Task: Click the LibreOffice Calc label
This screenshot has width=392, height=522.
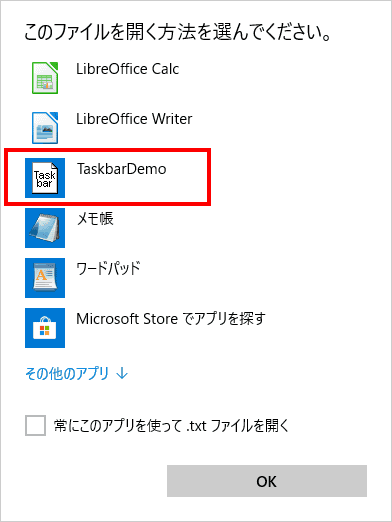Action: point(128,69)
